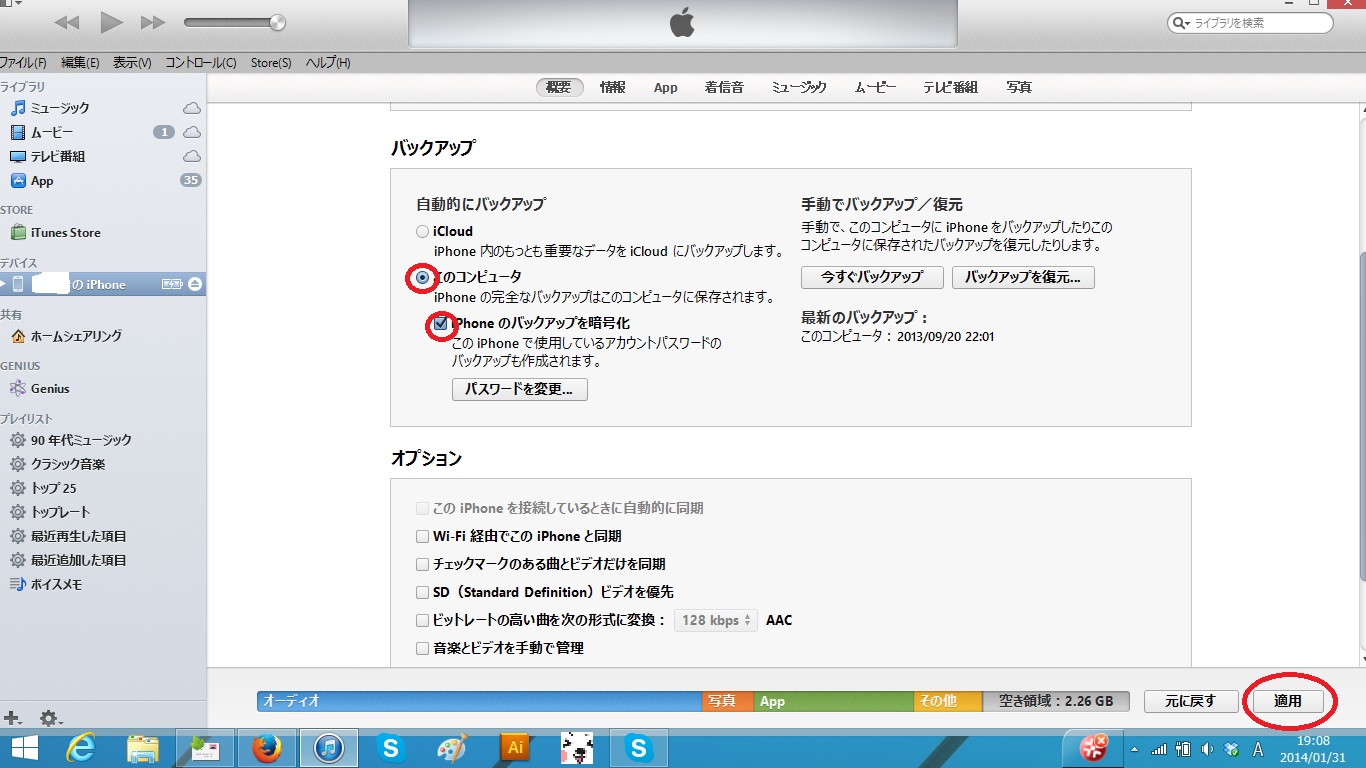The image size is (1366, 768).
Task: Open the gear settings dropdown at bottom left
Action: coord(50,718)
